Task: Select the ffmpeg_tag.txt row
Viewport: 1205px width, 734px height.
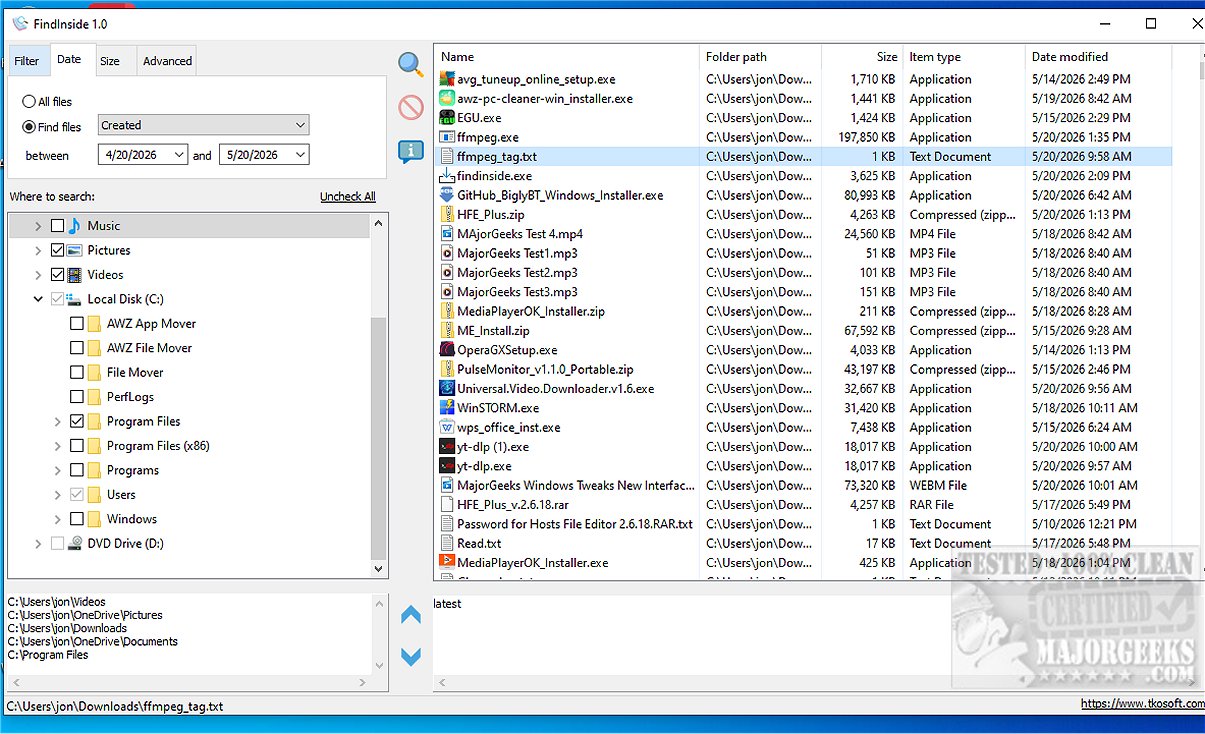Action: (803, 157)
